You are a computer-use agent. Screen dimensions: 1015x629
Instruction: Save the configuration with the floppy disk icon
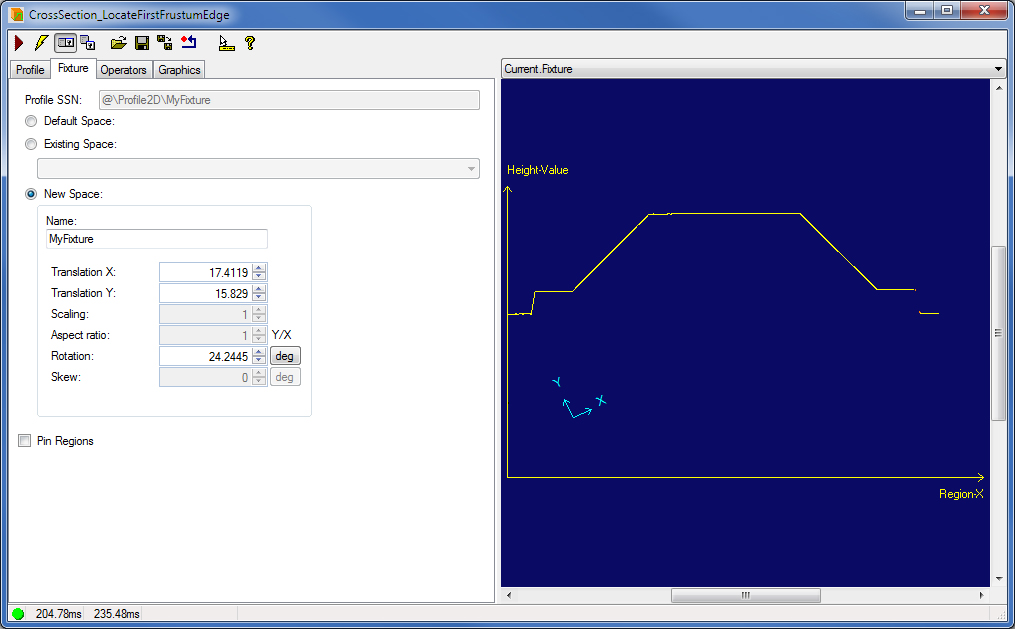click(142, 42)
